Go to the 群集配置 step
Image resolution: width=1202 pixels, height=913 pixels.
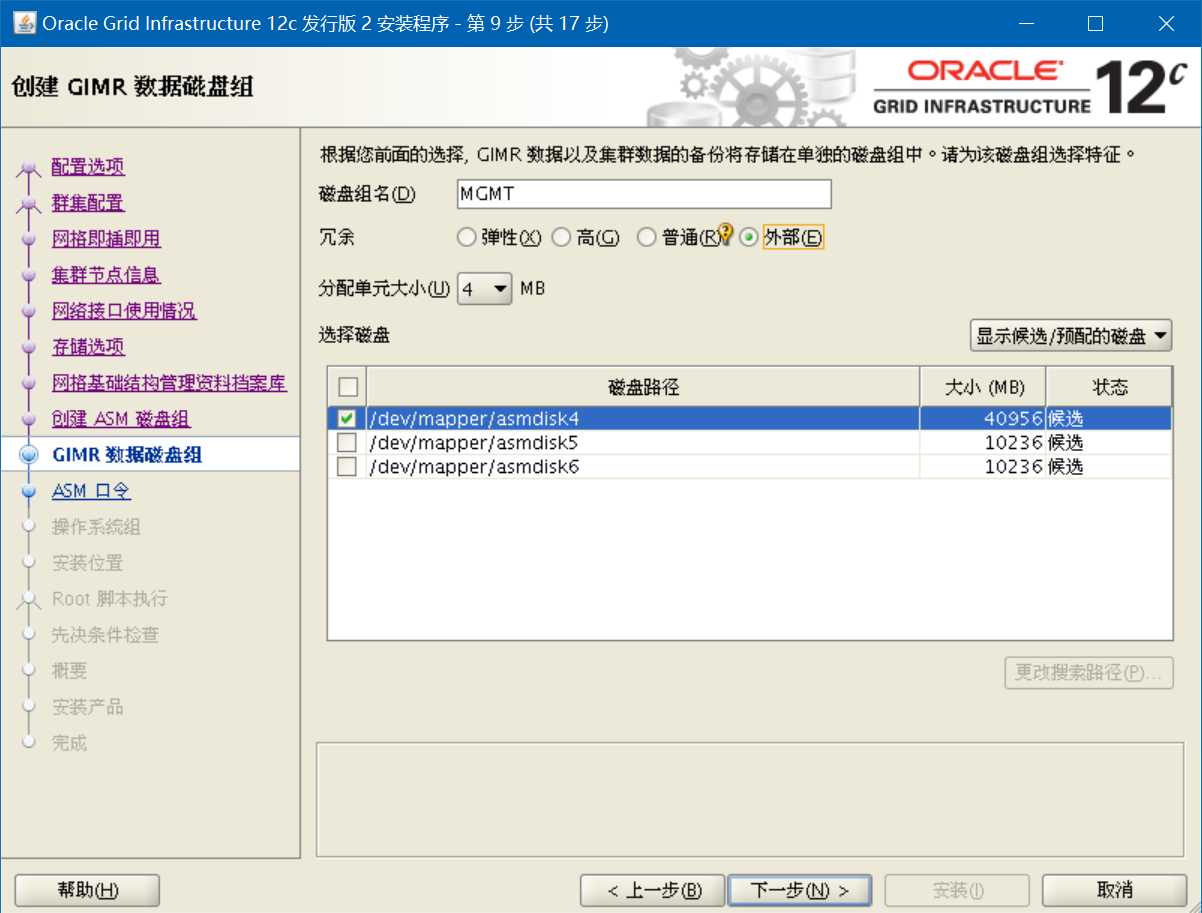(x=88, y=203)
